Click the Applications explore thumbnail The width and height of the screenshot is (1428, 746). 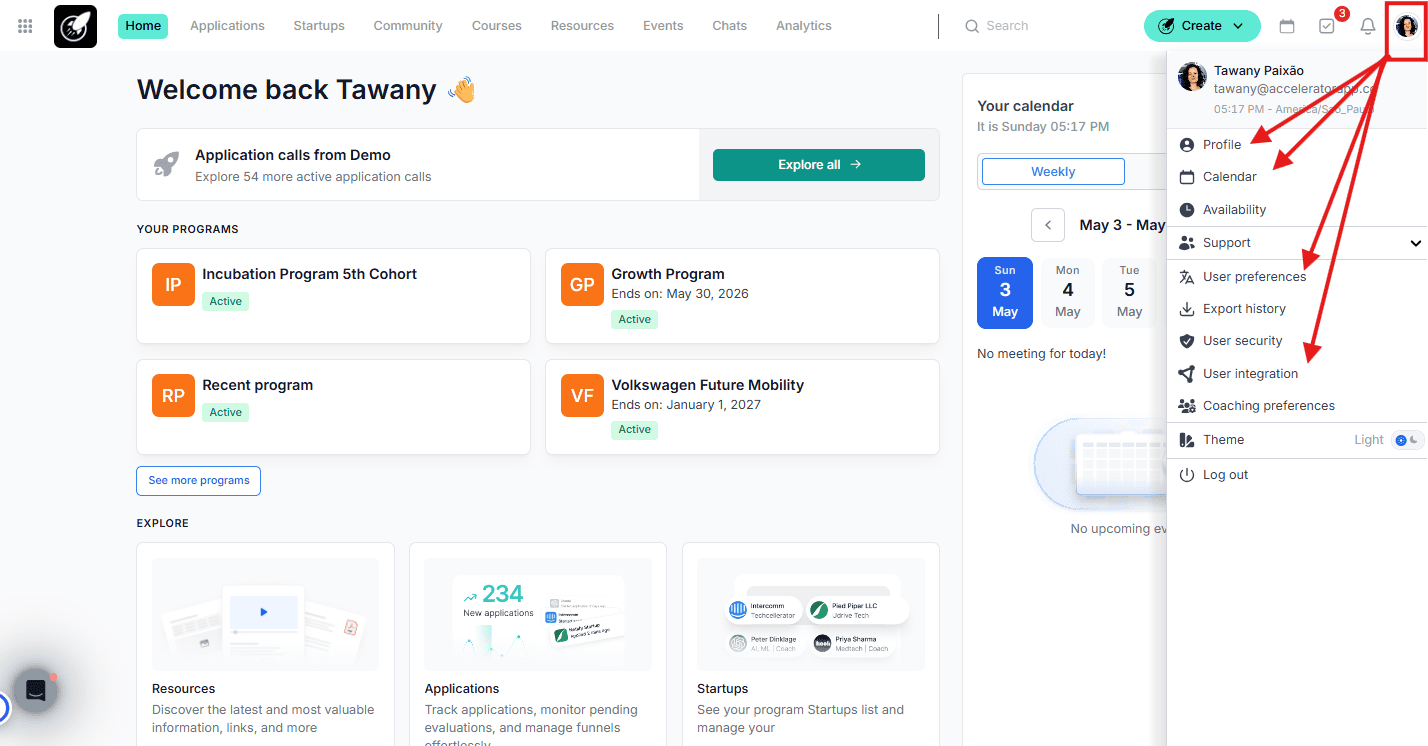click(538, 614)
